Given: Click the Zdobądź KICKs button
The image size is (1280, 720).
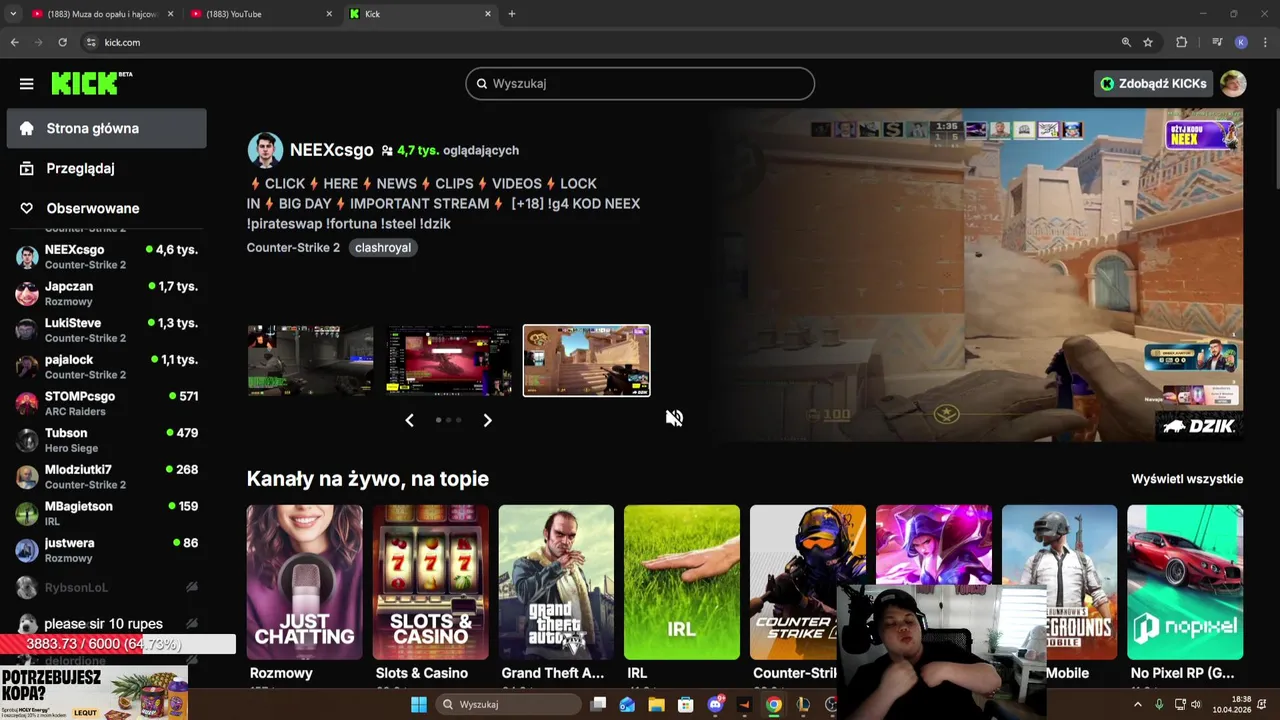Looking at the screenshot, I should tap(1153, 84).
